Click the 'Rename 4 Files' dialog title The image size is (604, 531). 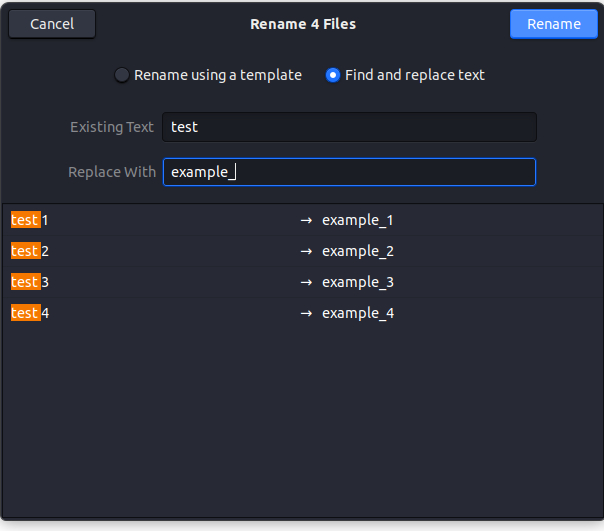(302, 24)
